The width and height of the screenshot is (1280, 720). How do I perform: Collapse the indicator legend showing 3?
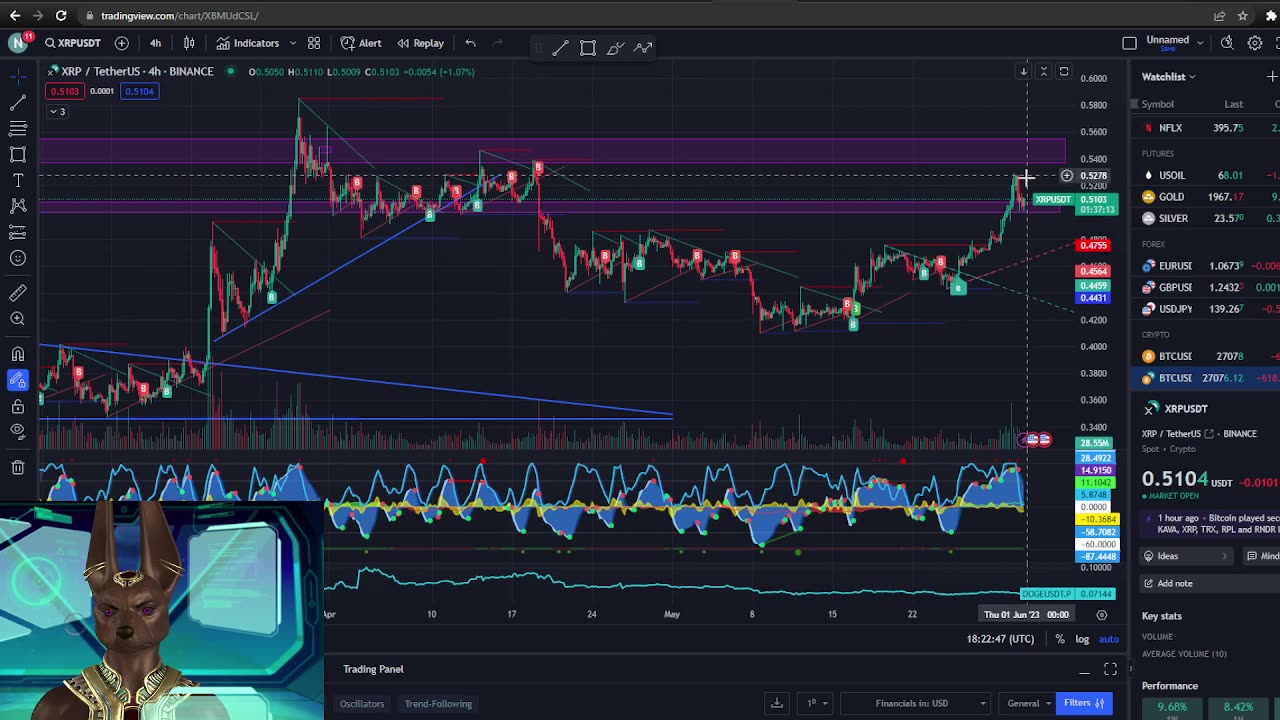(57, 111)
